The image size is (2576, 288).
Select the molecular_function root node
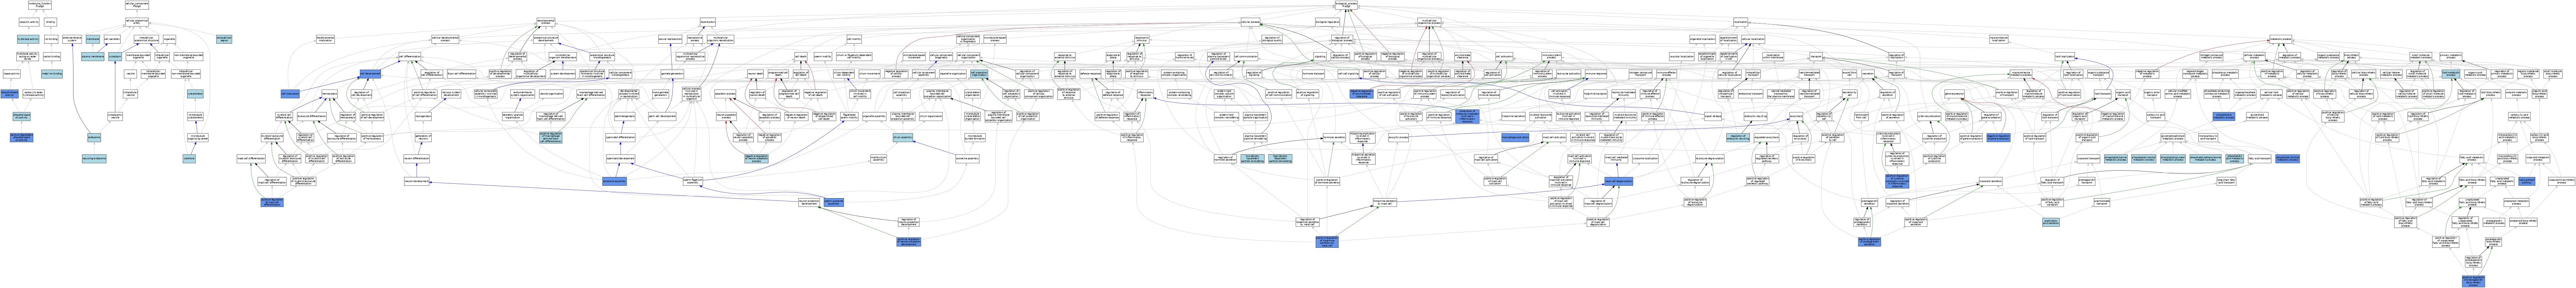click(x=40, y=5)
